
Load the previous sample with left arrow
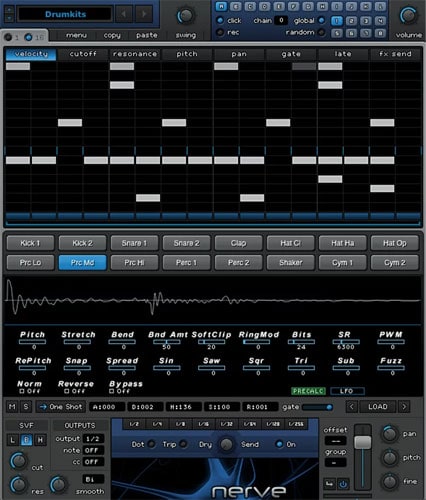352,407
